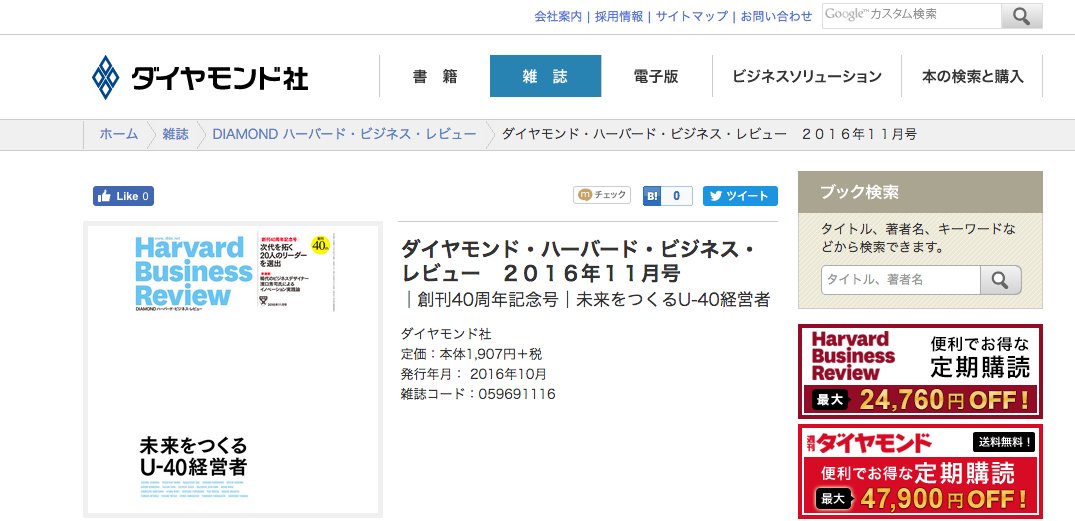The width and height of the screenshot is (1075, 521).
Task: Click the magazine code 059691116
Action: click(517, 394)
